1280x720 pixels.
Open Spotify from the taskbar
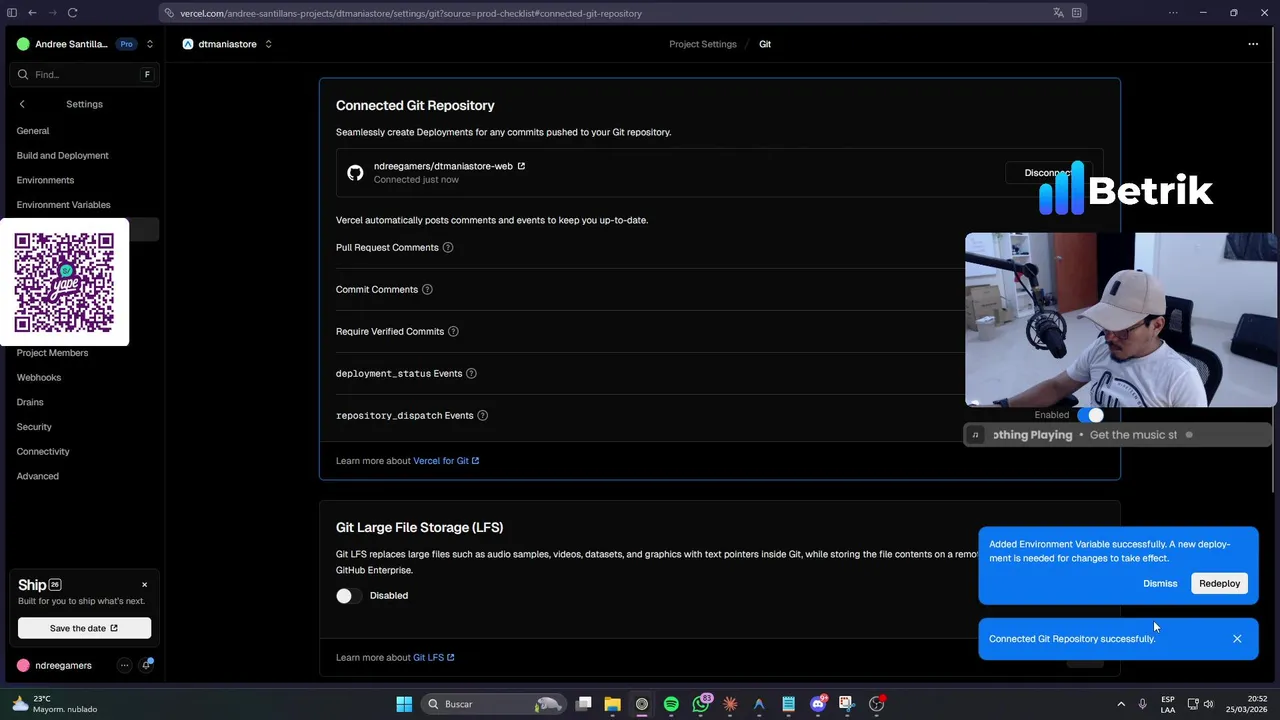click(671, 704)
